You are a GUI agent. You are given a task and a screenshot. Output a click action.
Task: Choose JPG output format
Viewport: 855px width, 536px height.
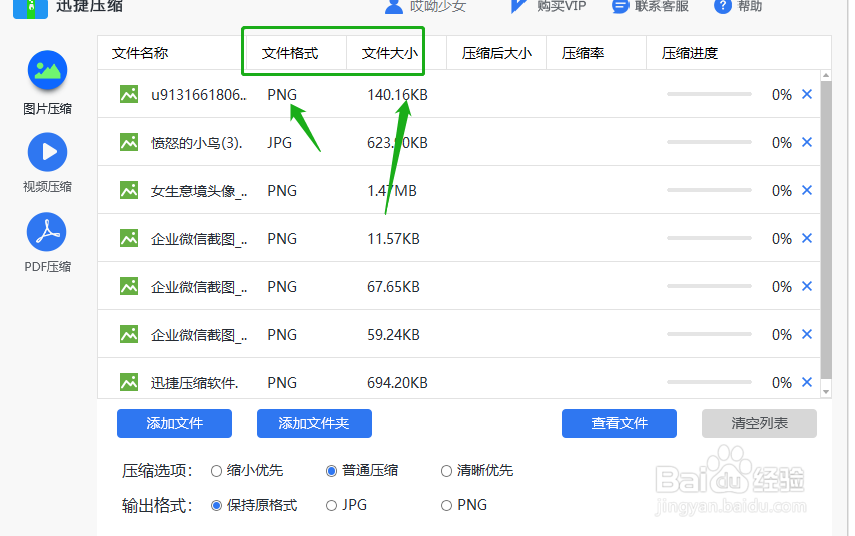click(332, 505)
